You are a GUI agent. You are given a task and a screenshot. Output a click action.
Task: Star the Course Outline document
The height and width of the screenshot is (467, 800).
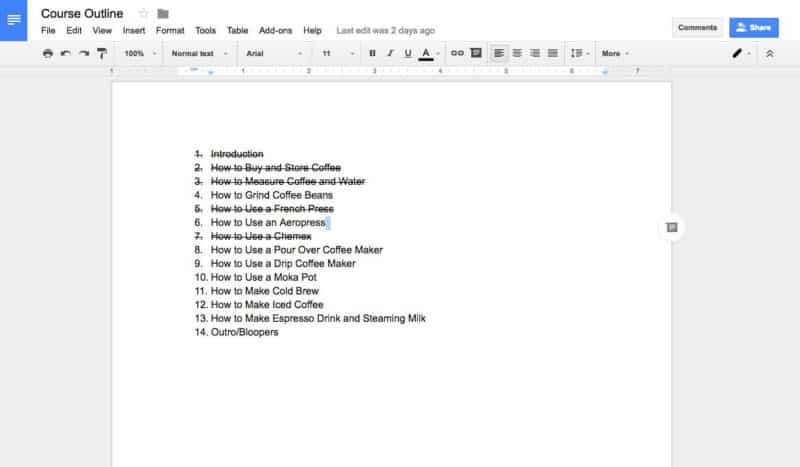(143, 14)
